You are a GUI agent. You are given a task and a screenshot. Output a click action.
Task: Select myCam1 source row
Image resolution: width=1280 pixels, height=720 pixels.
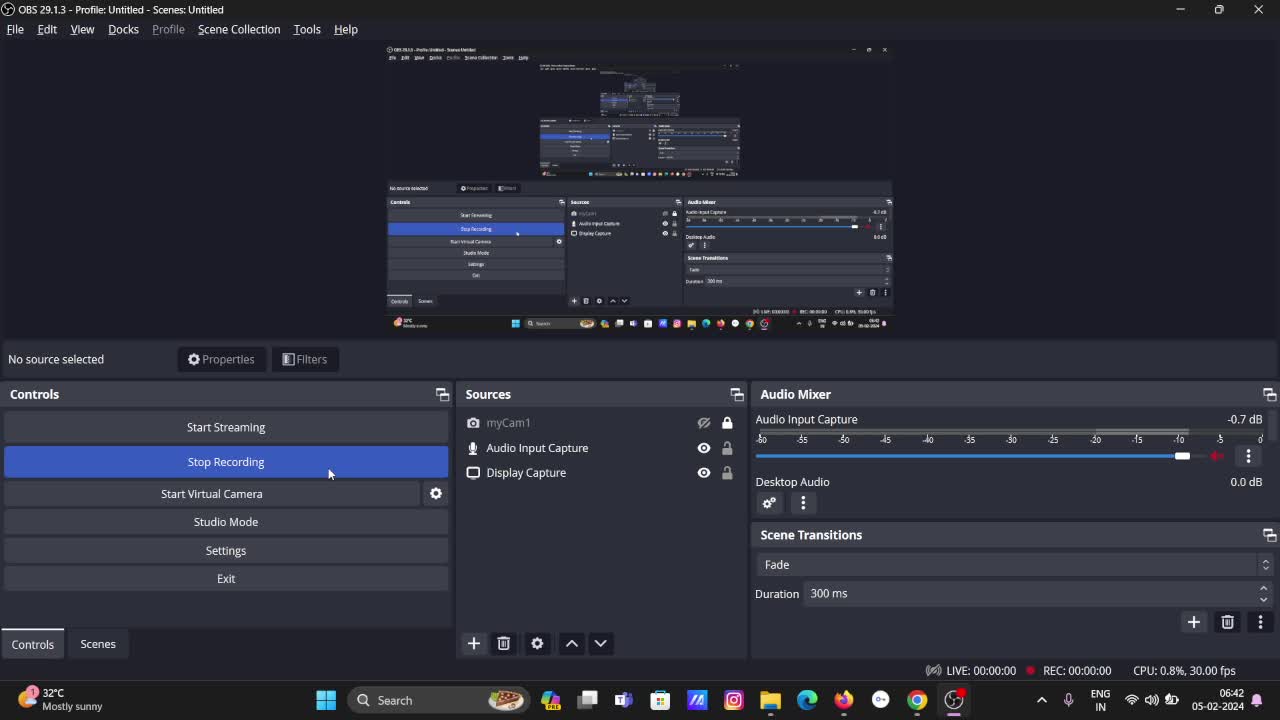600,423
